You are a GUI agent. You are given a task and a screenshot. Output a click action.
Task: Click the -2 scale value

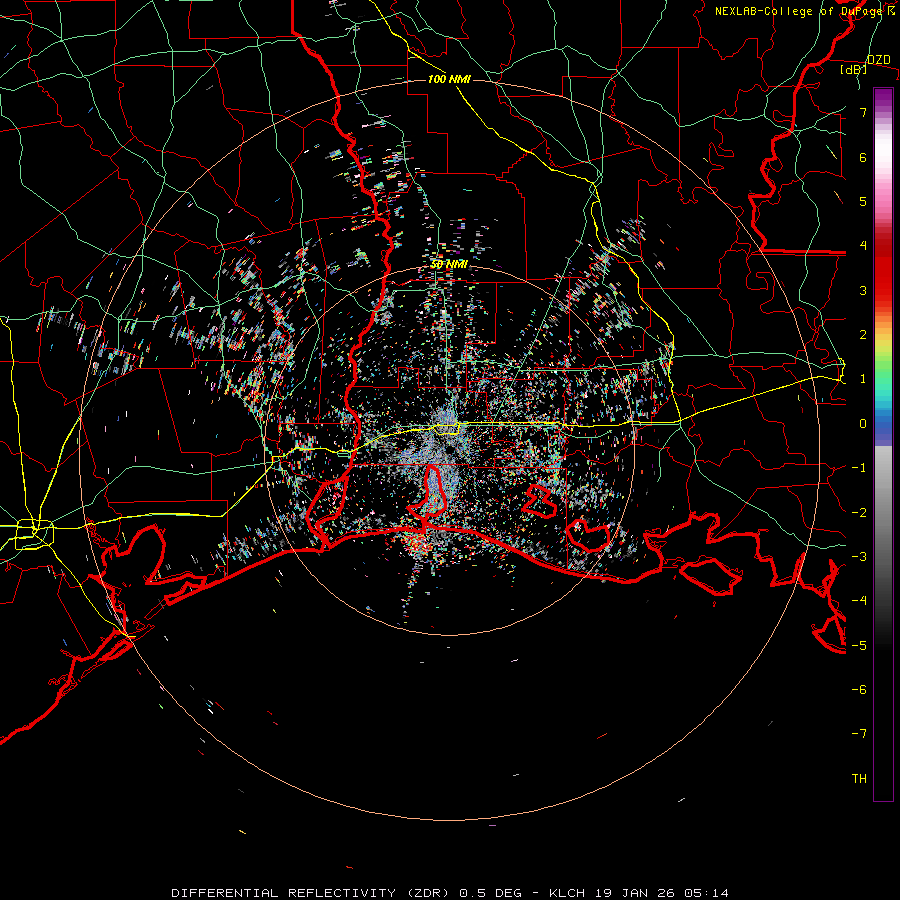[x=859, y=513]
